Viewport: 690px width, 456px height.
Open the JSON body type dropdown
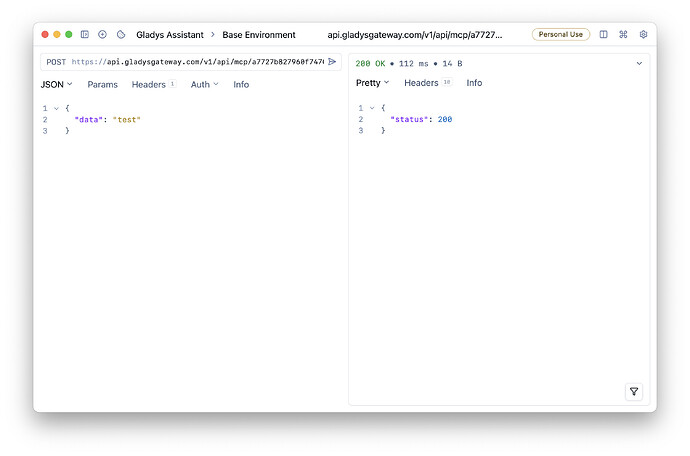pos(56,84)
